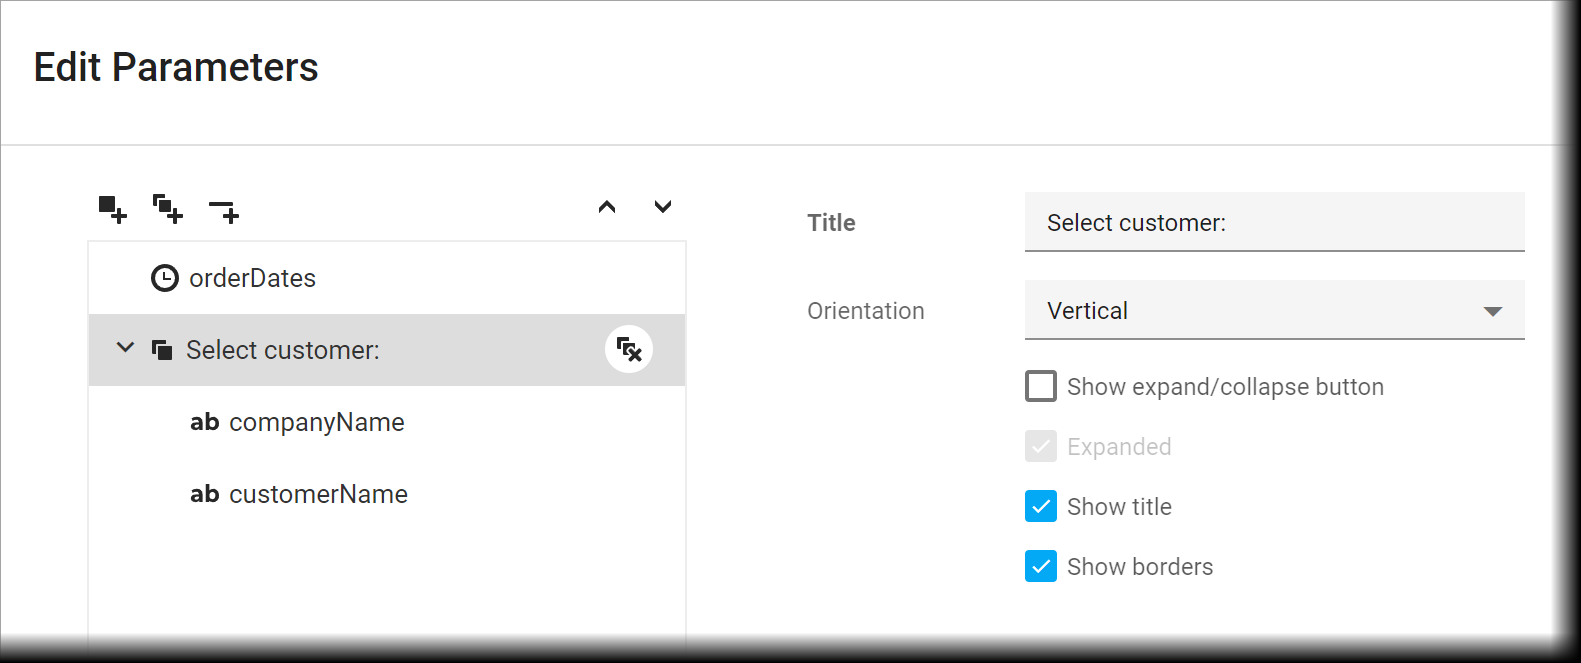Collapse the Select customer: group

pos(125,348)
